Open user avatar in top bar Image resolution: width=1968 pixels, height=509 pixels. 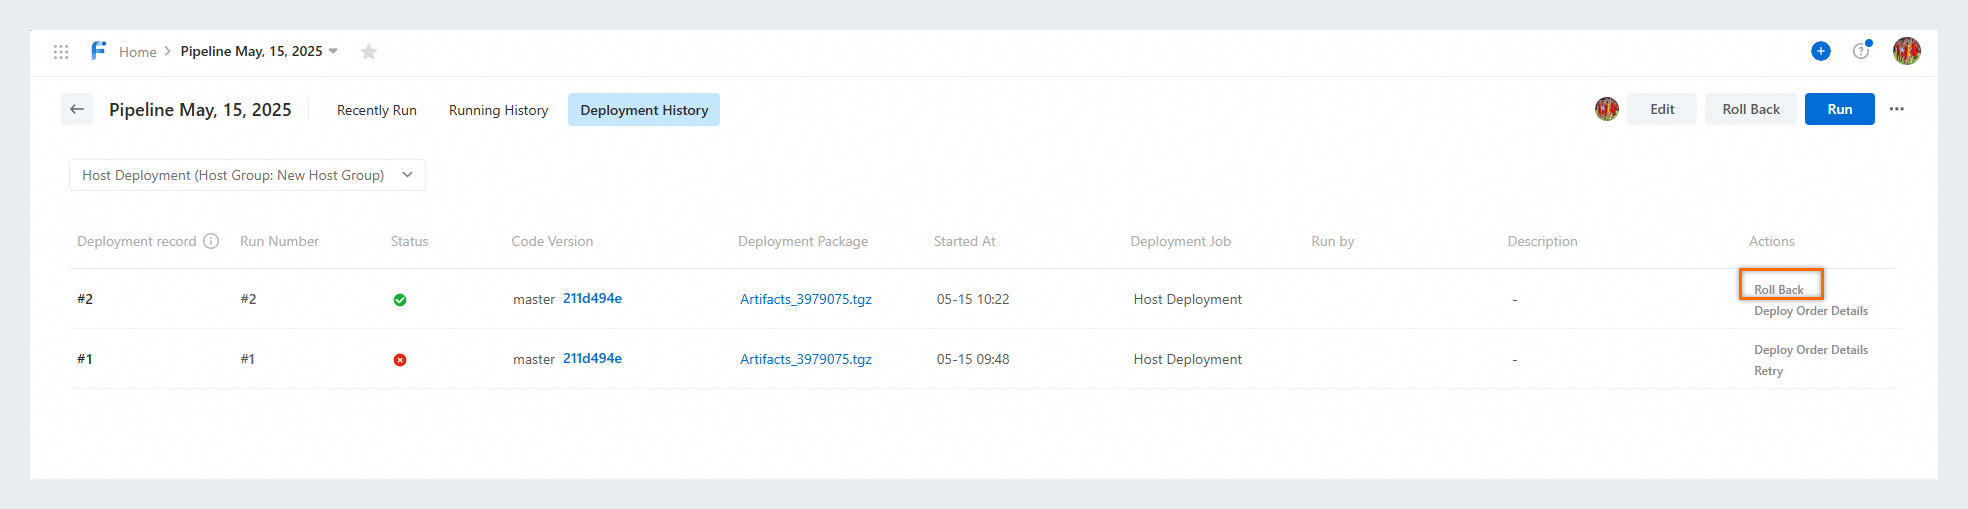[x=1906, y=51]
